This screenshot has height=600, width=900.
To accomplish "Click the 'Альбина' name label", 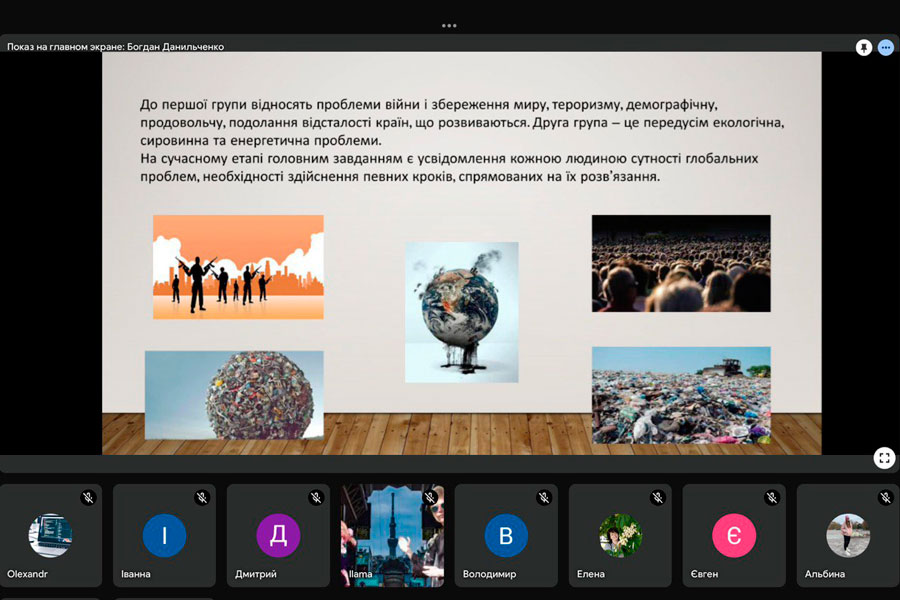I will point(825,574).
